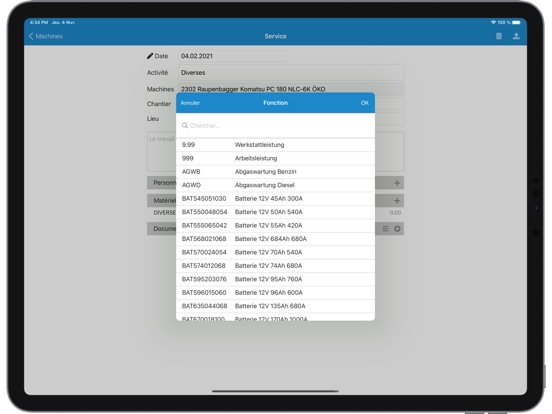
Task: Select AGWB Abgaswartung Benzin
Action: tap(275, 172)
